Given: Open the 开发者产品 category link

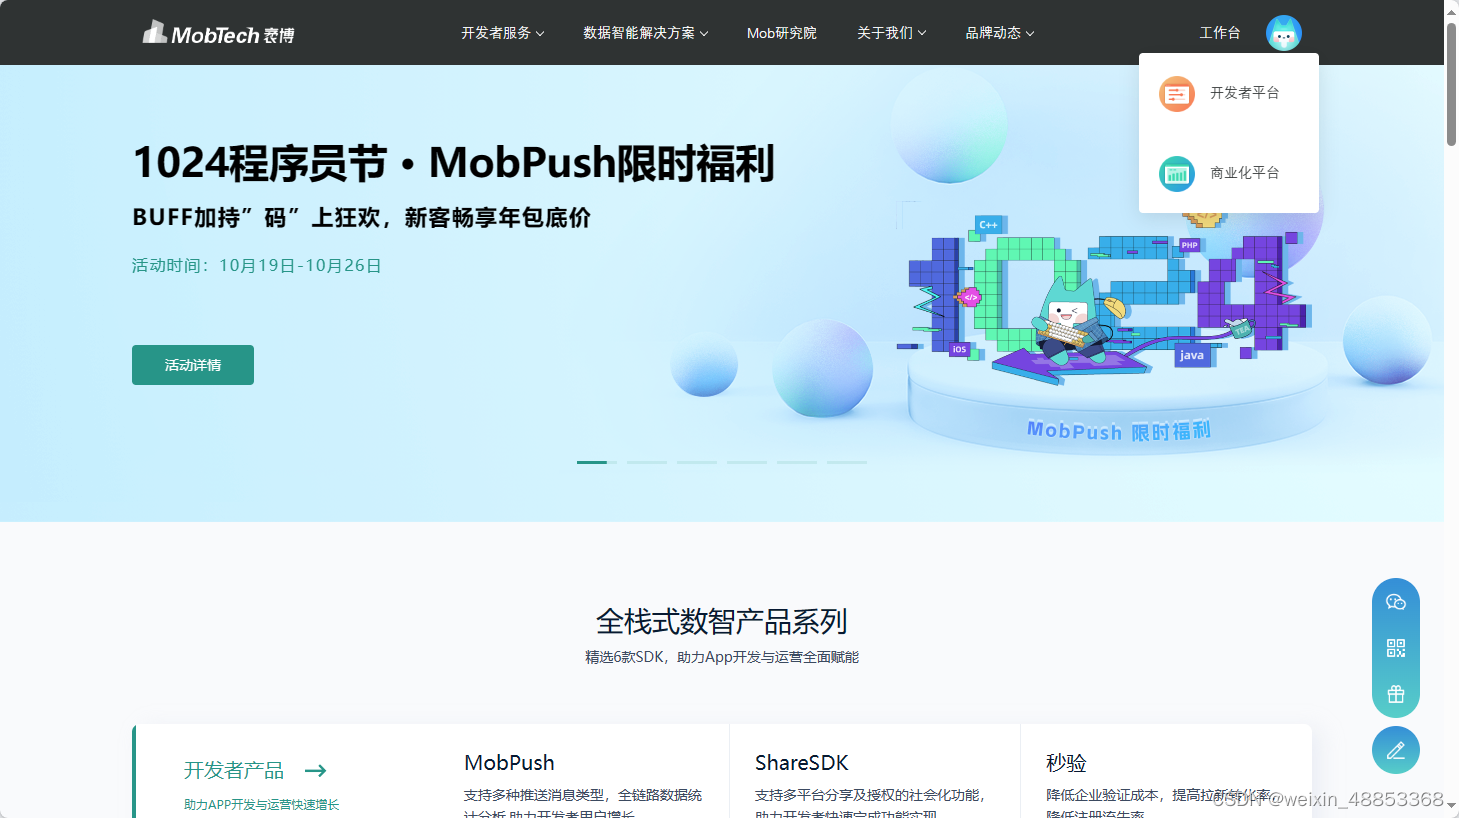Looking at the screenshot, I should pos(234,770).
